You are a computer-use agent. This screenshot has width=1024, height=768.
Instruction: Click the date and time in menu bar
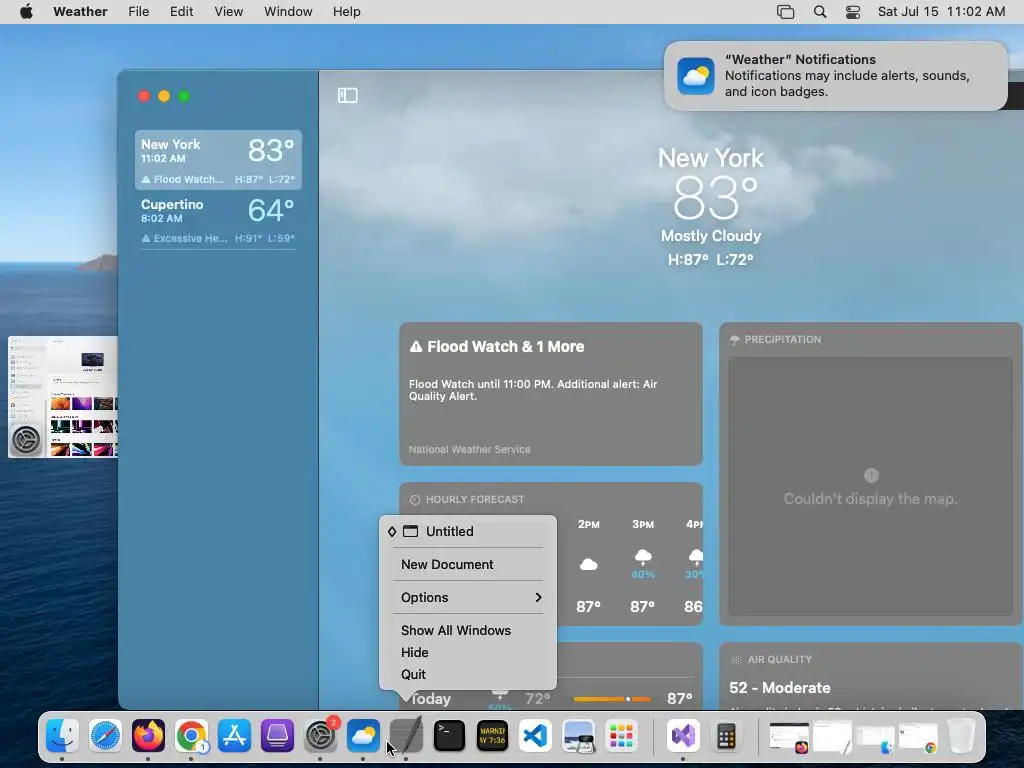[941, 12]
